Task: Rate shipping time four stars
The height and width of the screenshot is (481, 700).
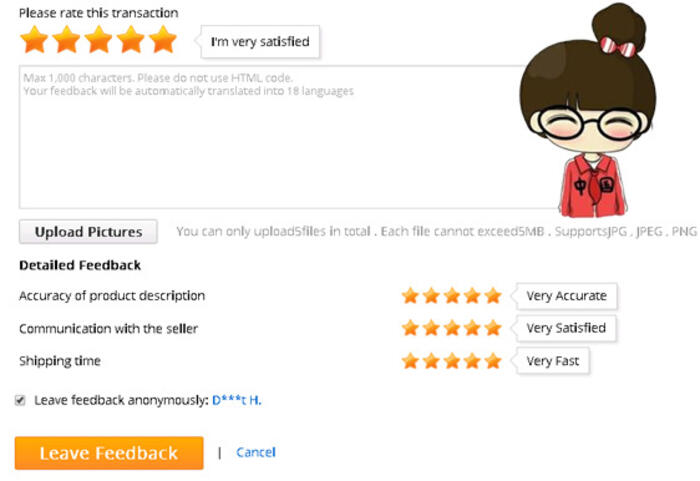Action: click(472, 361)
